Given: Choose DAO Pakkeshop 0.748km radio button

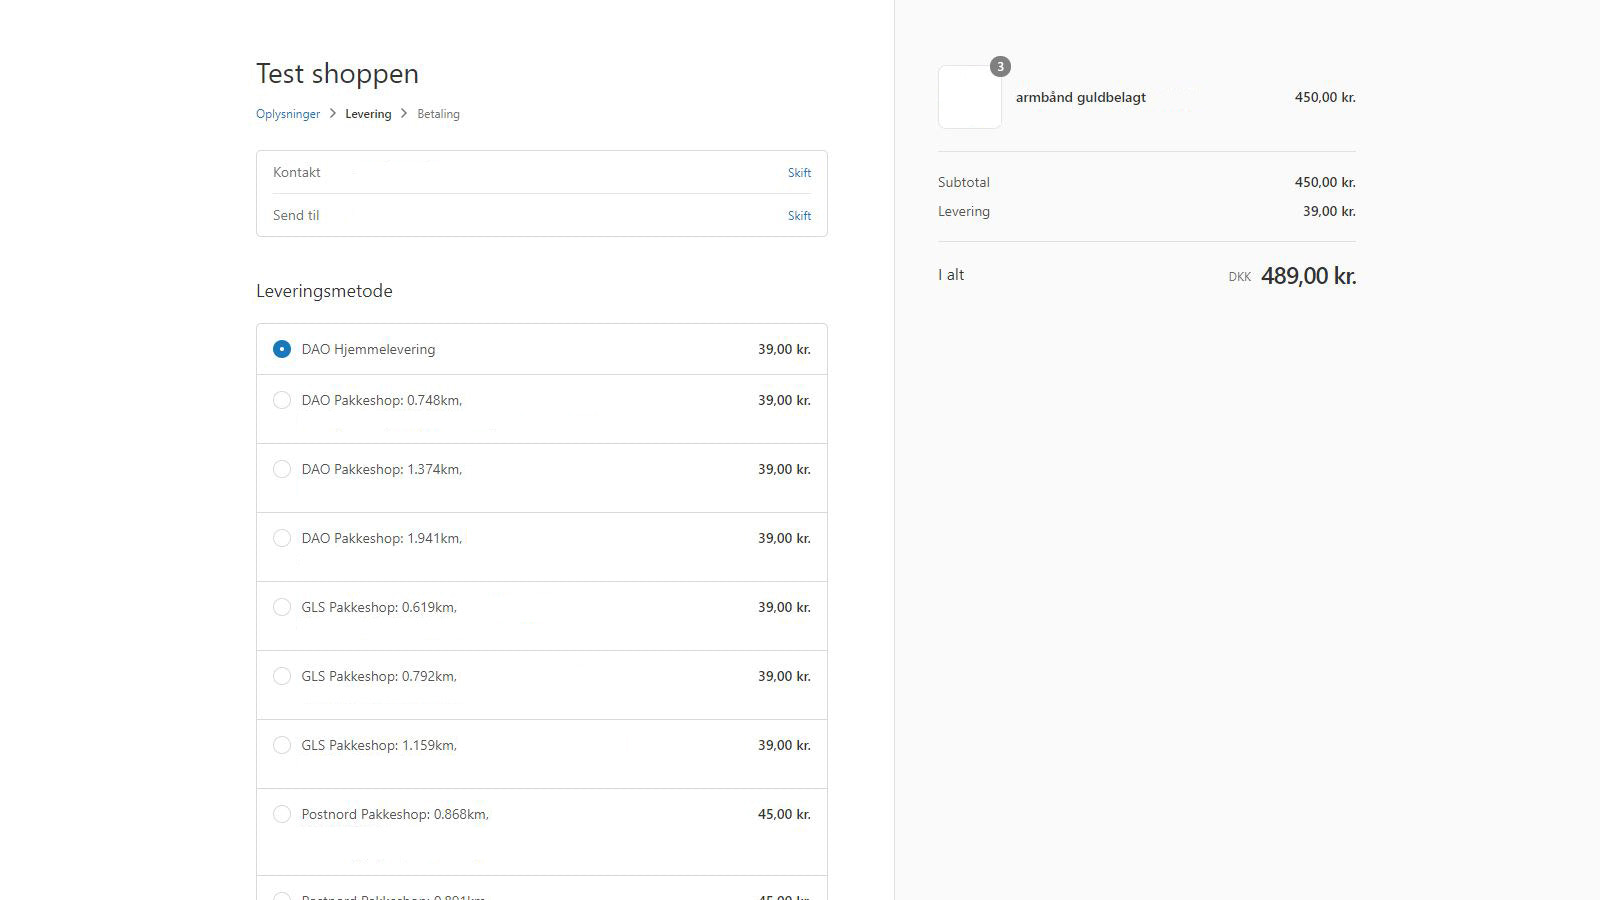Looking at the screenshot, I should coord(282,400).
